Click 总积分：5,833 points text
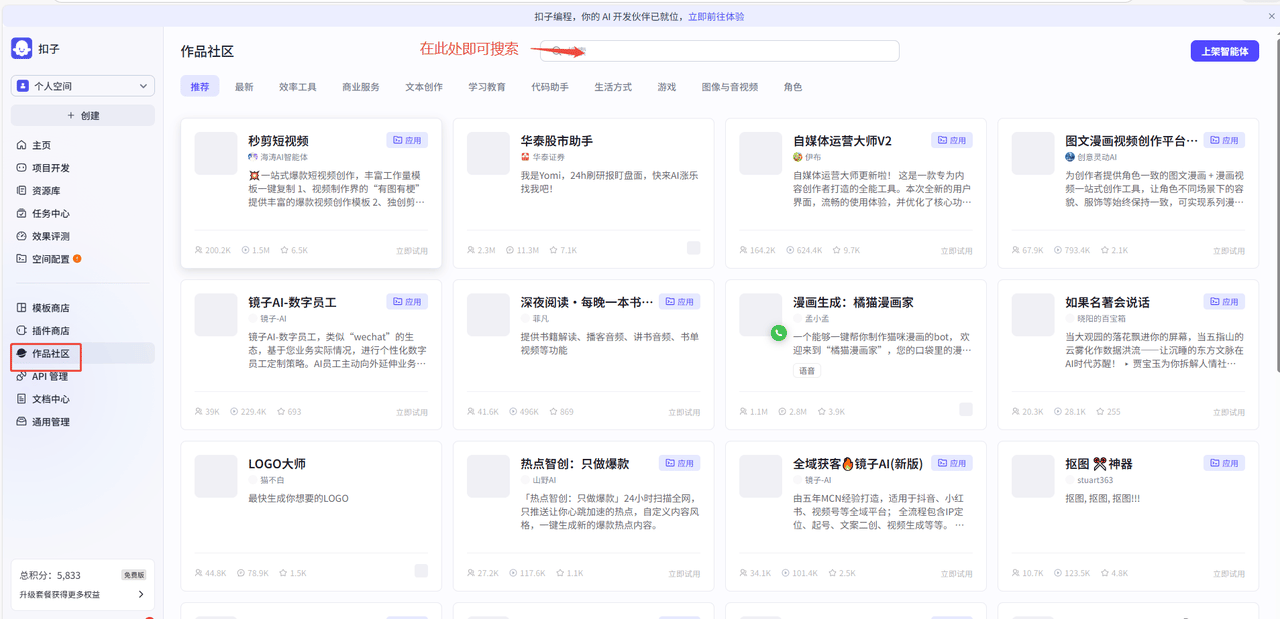Screen dimensions: 1280x619 click(51, 576)
